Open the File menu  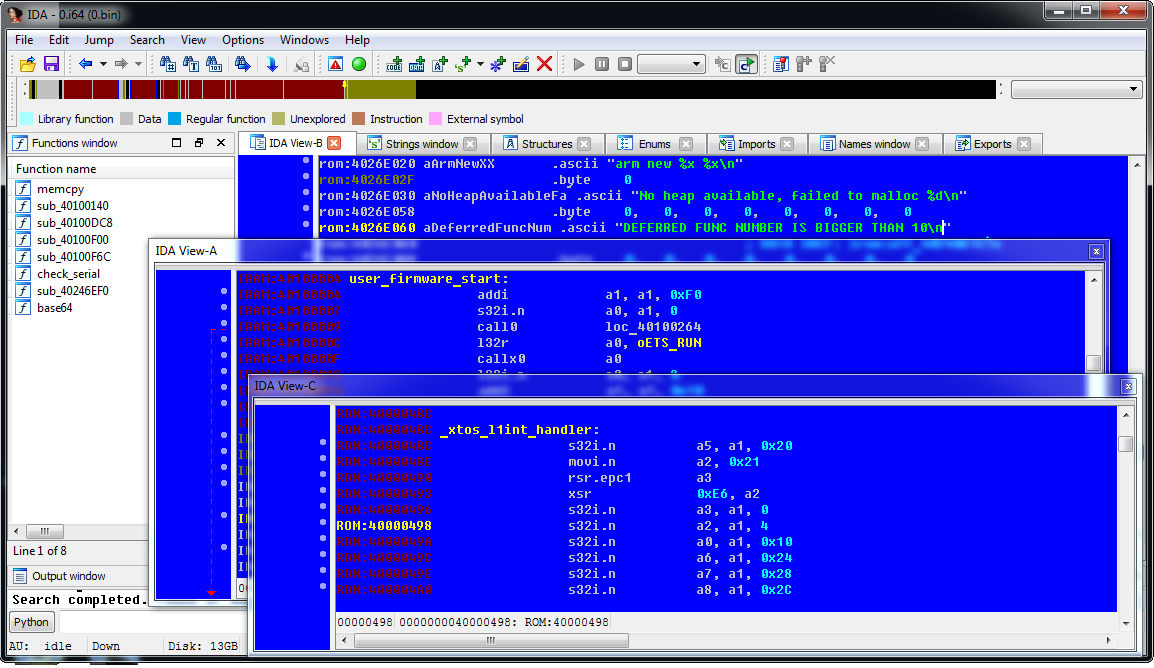tap(24, 40)
